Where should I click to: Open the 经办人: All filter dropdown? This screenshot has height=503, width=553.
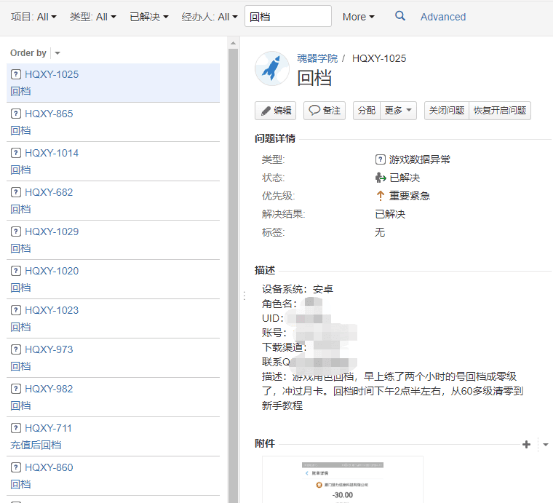[x=209, y=17]
